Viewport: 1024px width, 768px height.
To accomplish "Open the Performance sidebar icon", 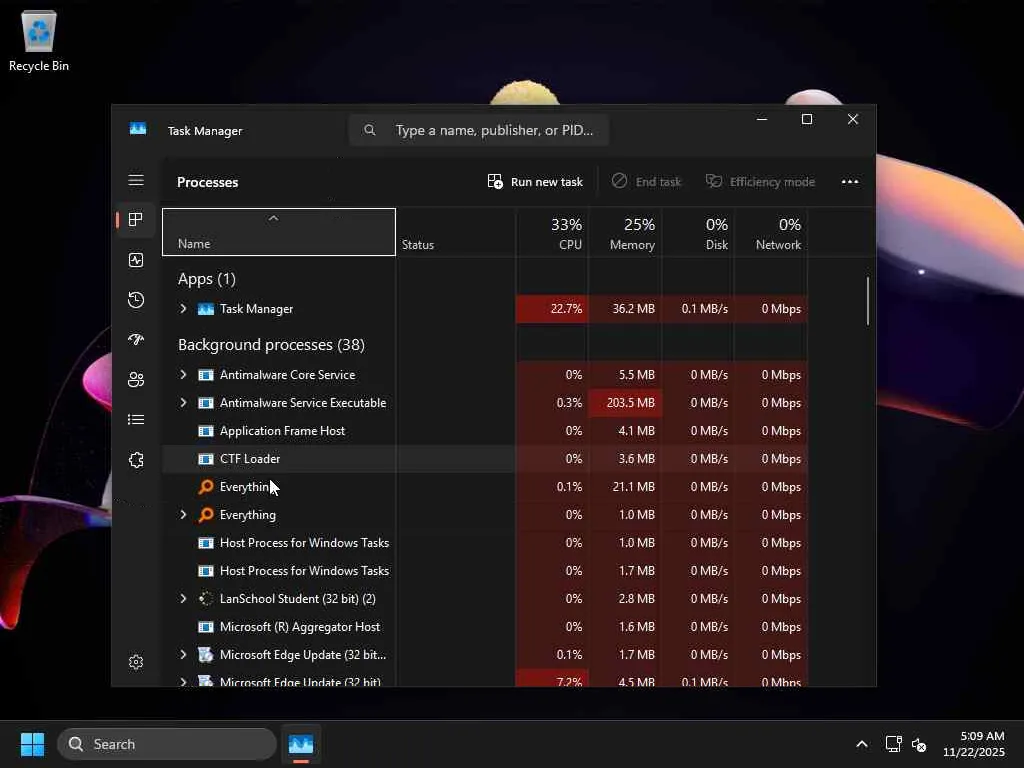I will 136,260.
